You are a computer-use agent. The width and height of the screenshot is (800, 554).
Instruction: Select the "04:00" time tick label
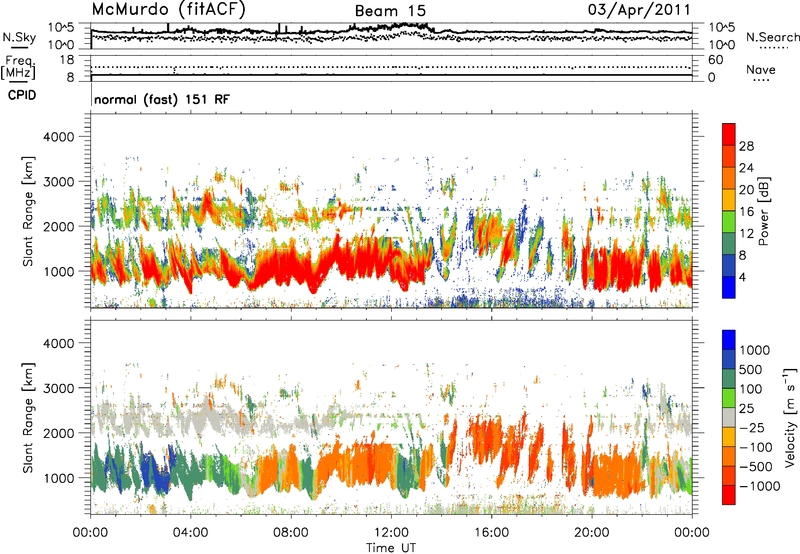(x=190, y=533)
